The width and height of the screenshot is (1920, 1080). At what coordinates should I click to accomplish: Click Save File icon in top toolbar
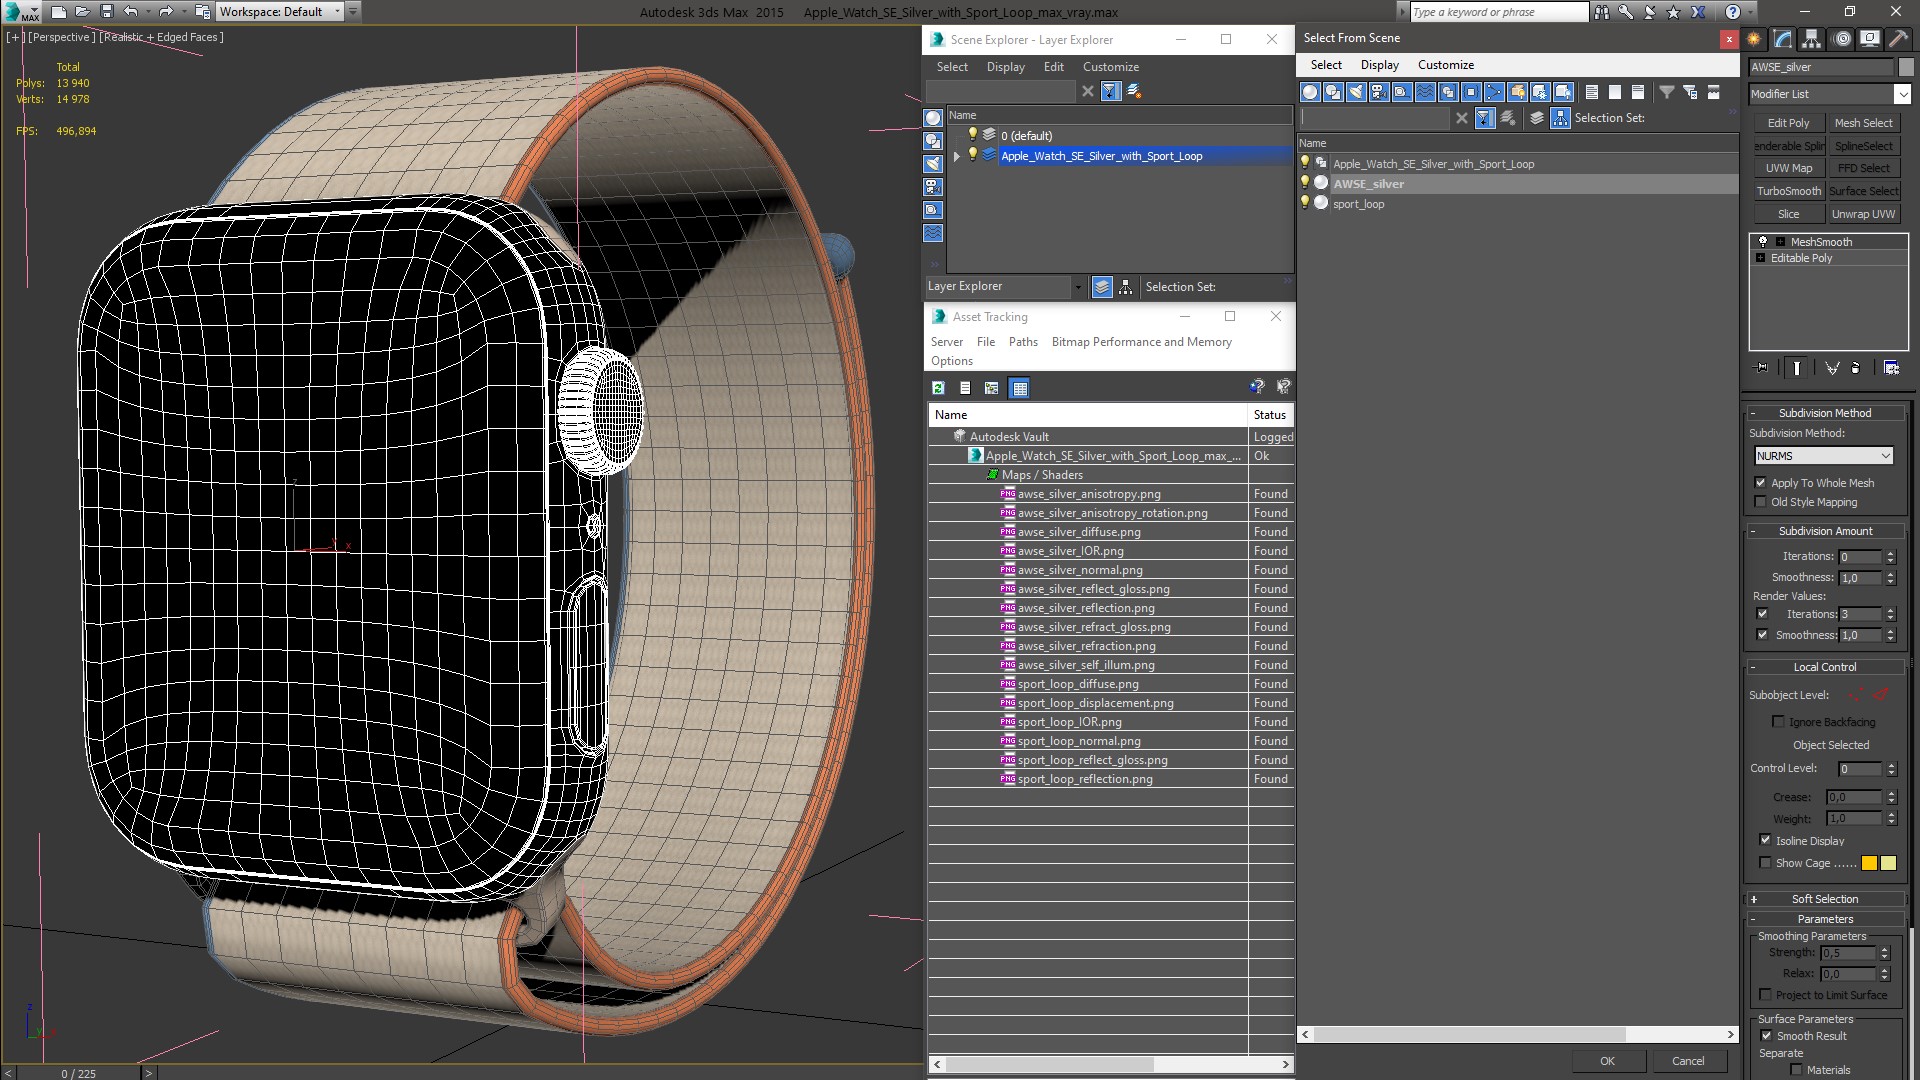pyautogui.click(x=107, y=12)
